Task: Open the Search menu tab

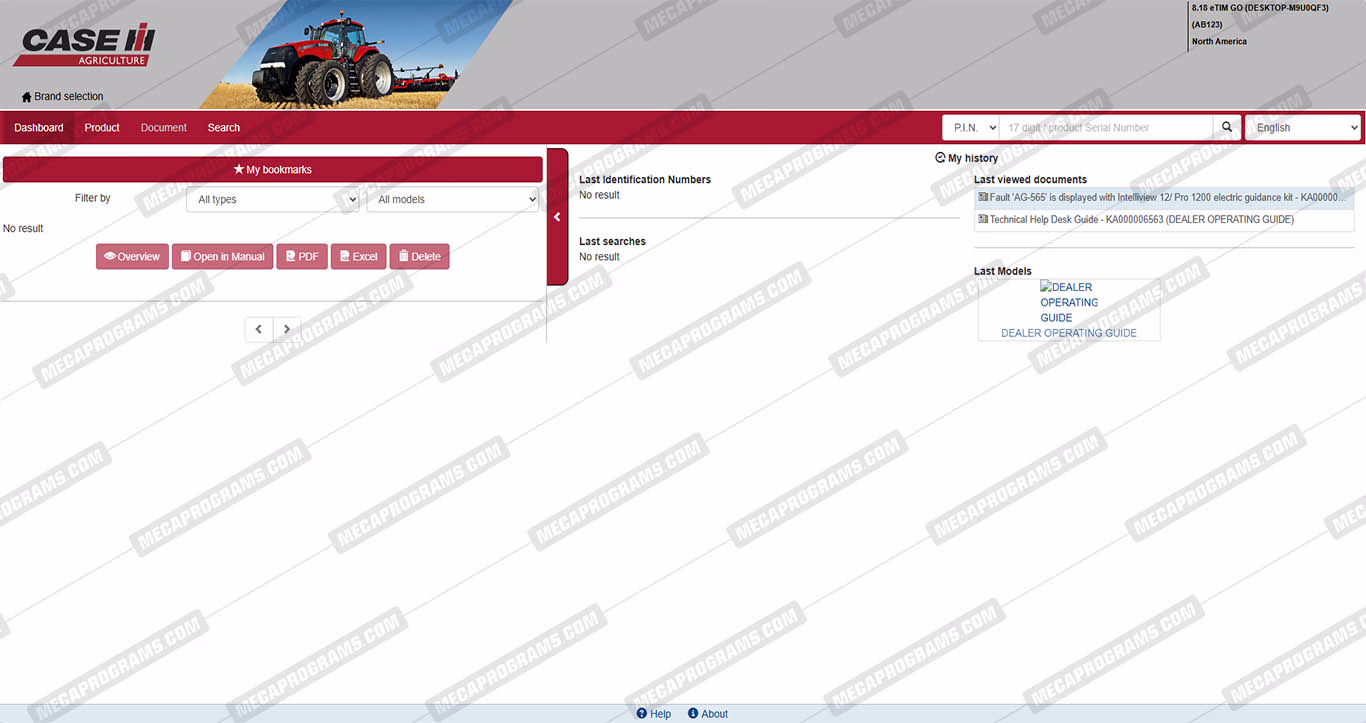Action: [x=223, y=128]
